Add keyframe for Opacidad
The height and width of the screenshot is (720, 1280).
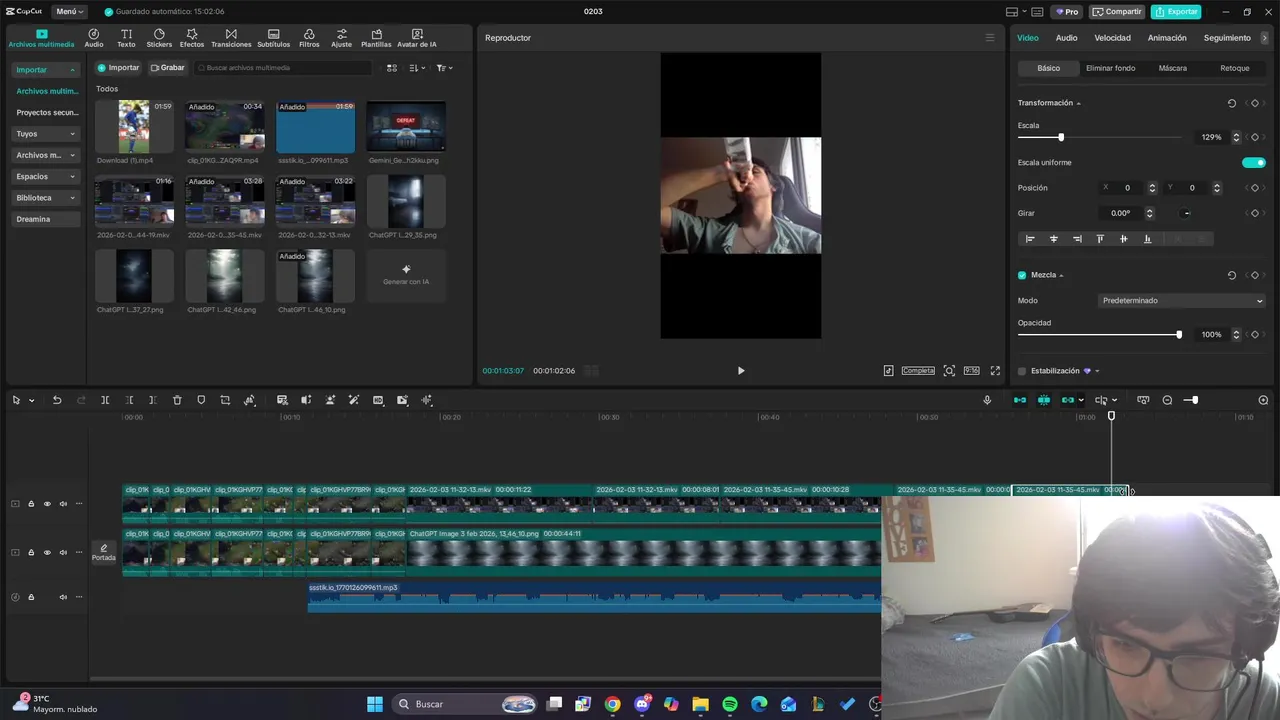[1255, 334]
